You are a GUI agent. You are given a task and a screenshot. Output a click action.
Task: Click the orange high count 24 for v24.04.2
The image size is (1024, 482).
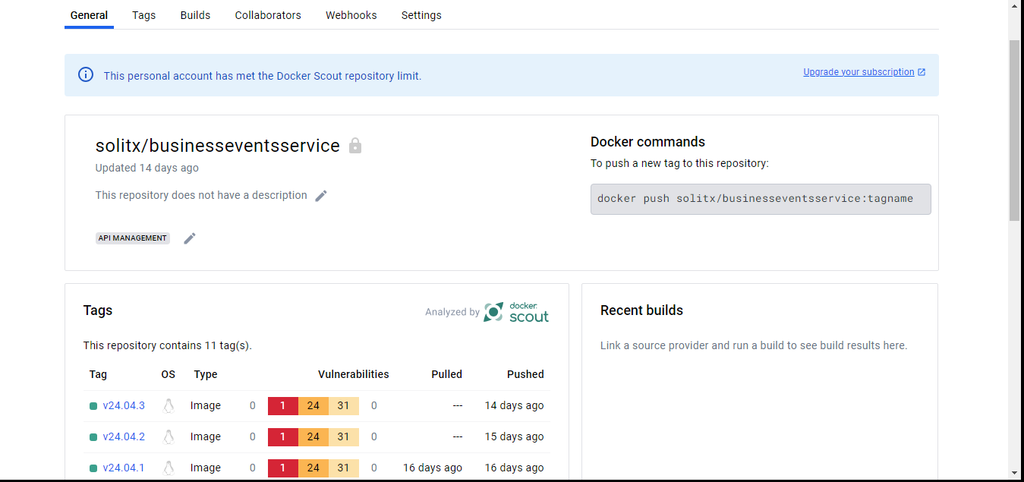[313, 437]
